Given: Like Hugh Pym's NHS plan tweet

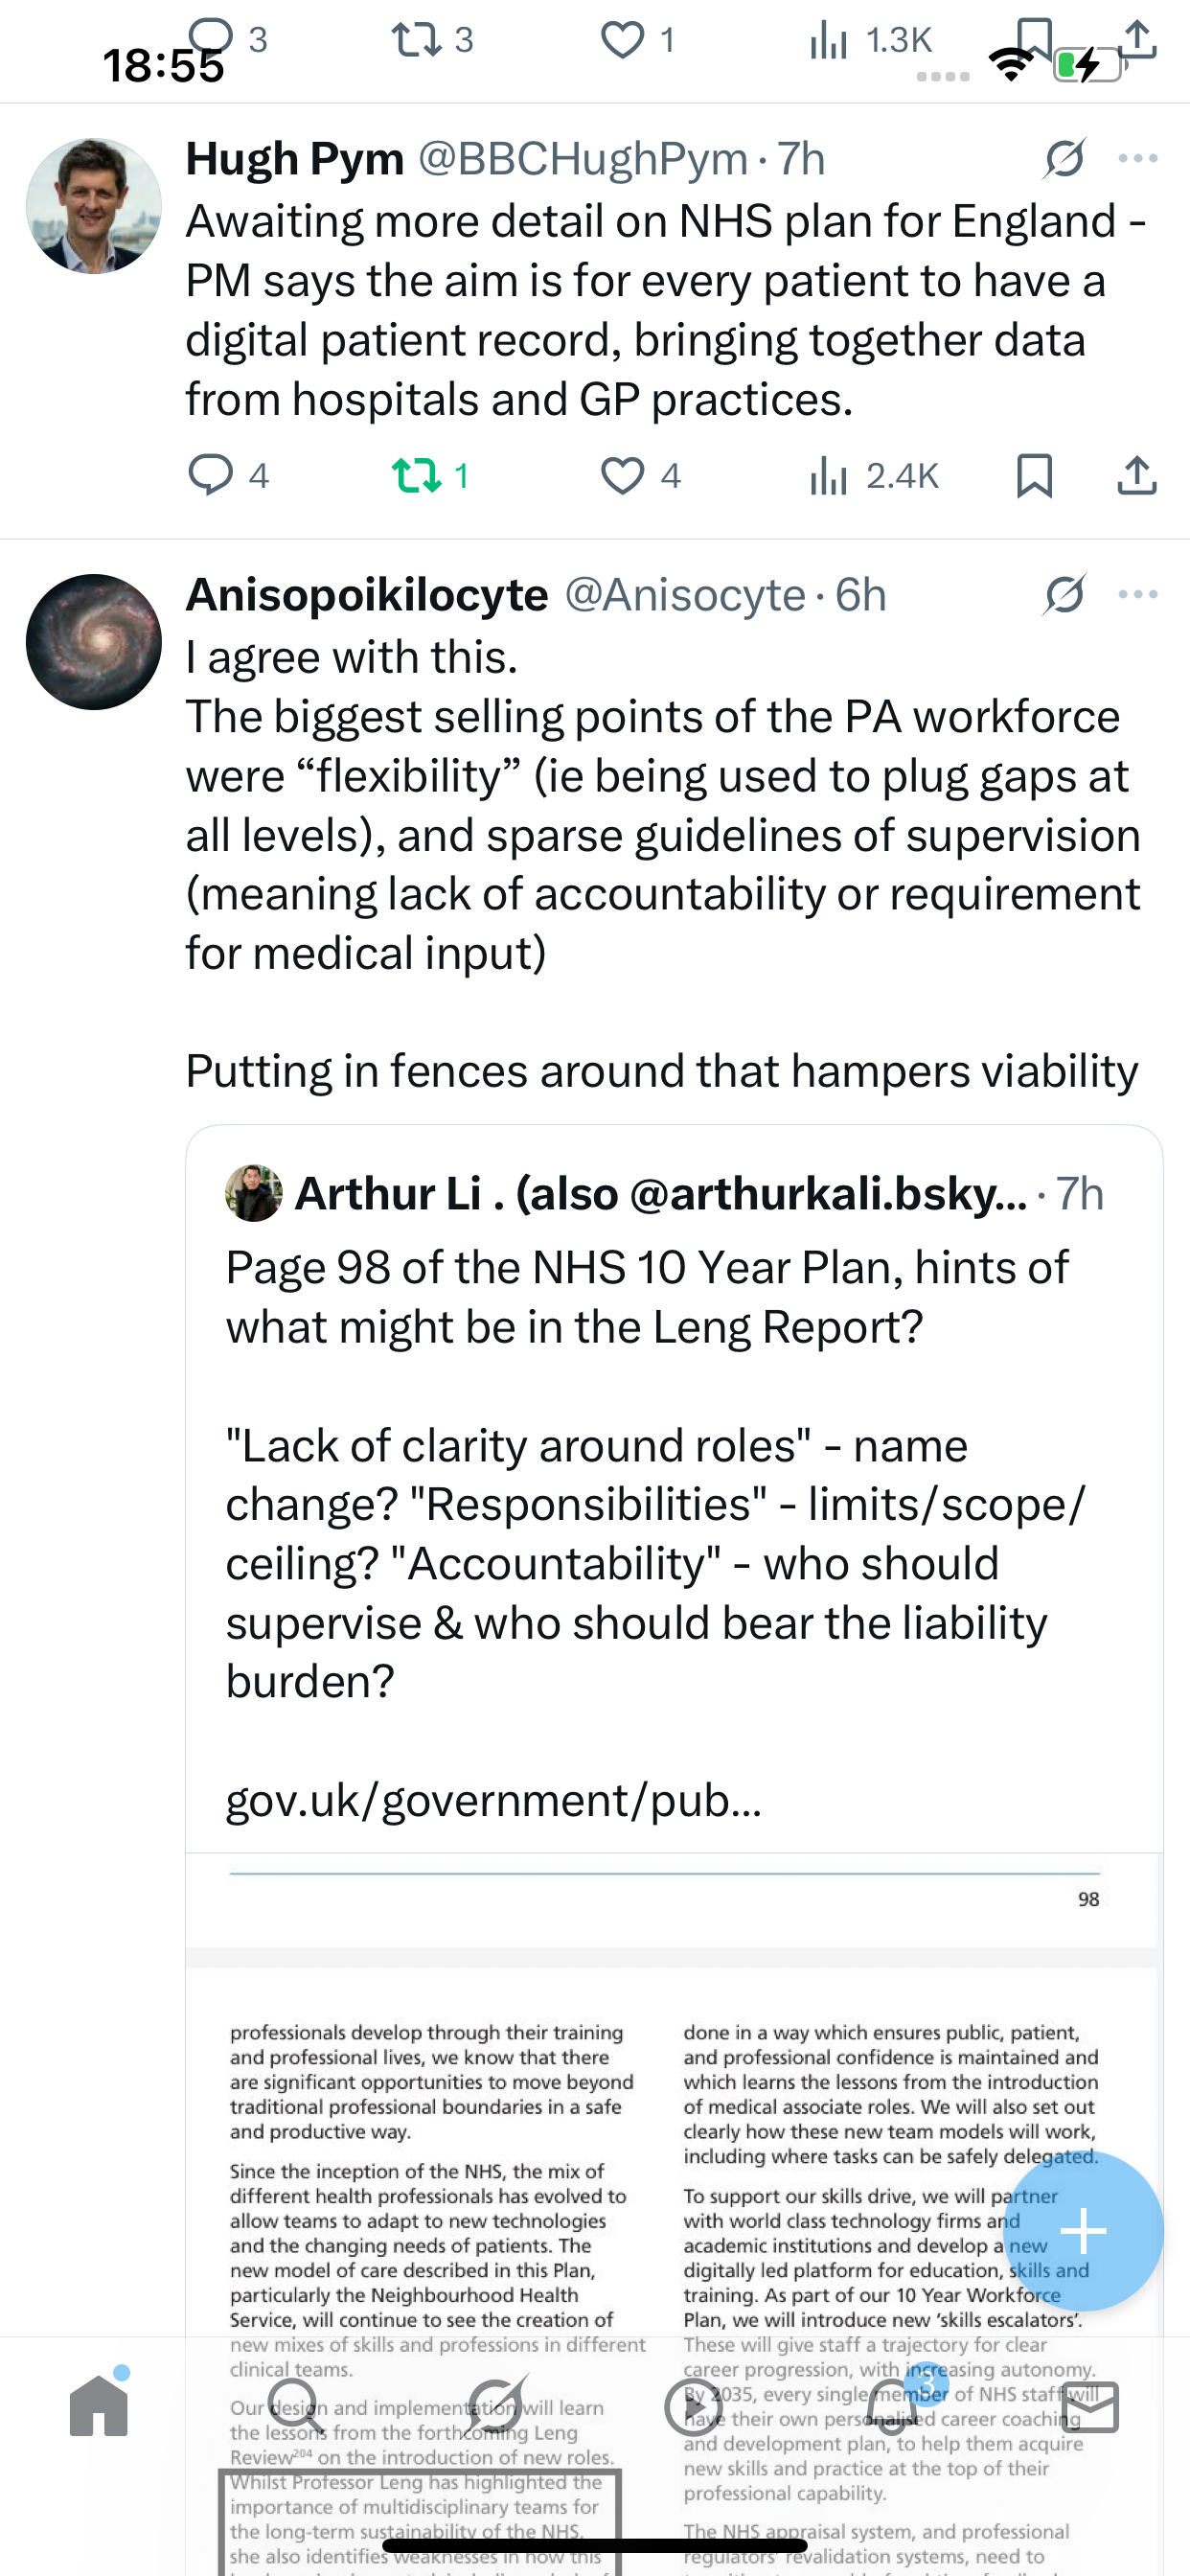Looking at the screenshot, I should (x=640, y=475).
